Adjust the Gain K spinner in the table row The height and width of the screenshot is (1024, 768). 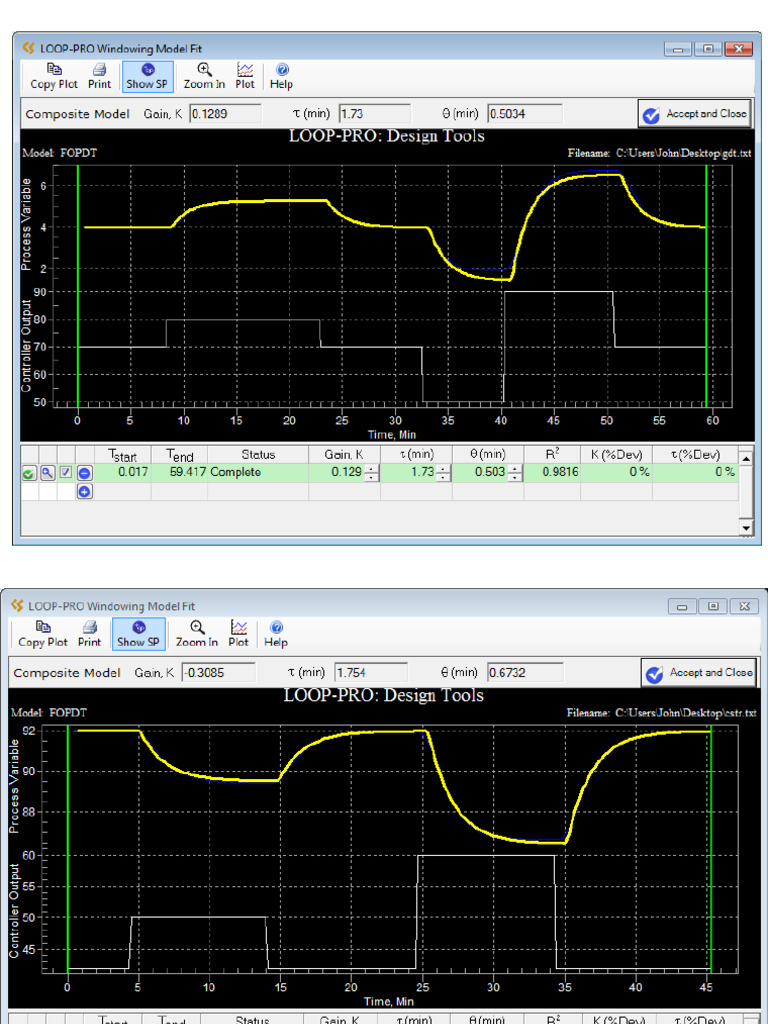[372, 473]
